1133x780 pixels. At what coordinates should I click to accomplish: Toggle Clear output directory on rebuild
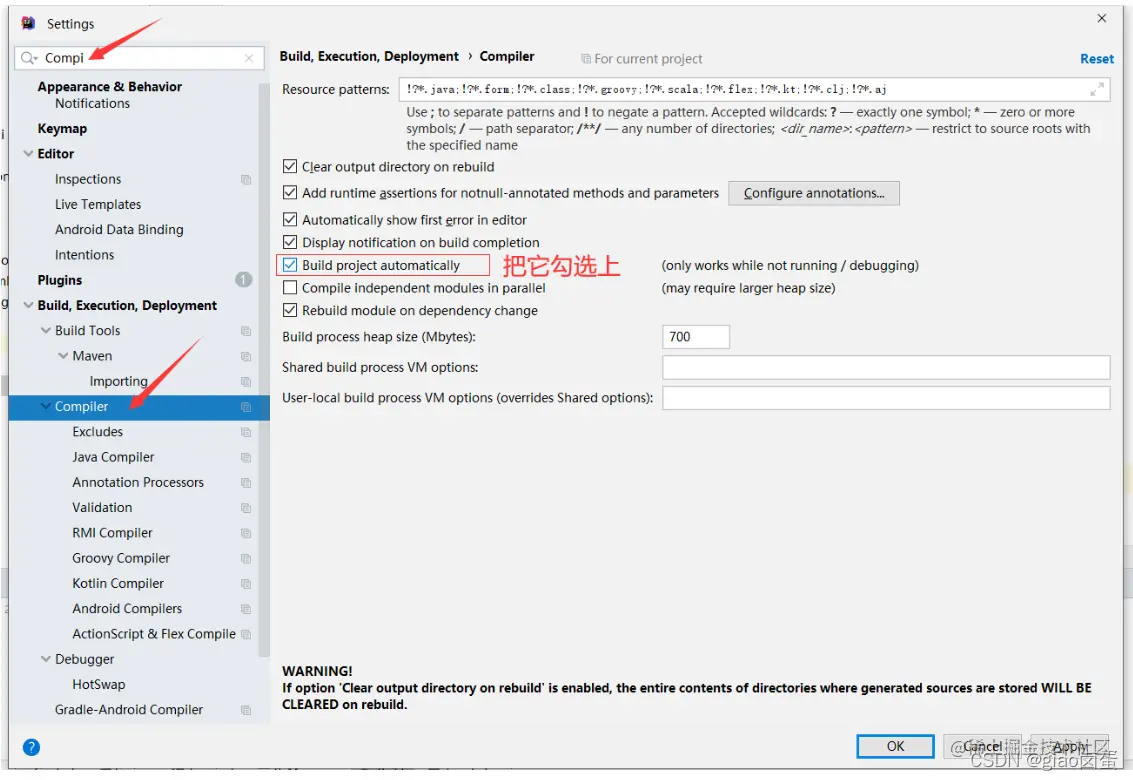[290, 166]
